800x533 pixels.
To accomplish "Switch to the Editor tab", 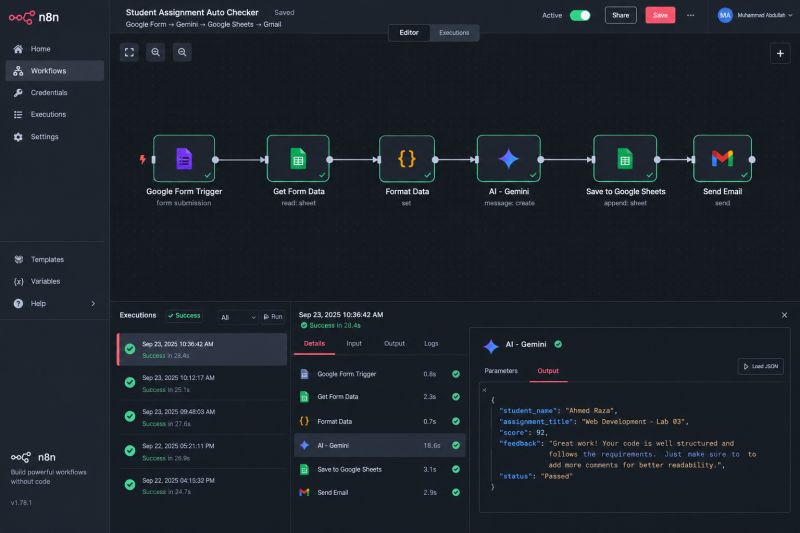I will point(409,33).
